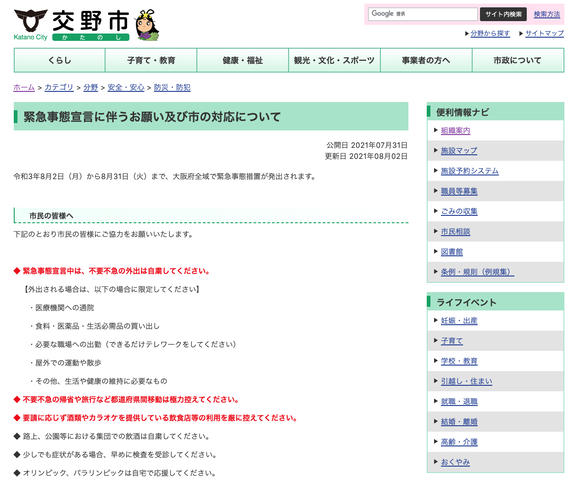Click triangle bullet next to 図書館
580x496 pixels.
tap(436, 252)
